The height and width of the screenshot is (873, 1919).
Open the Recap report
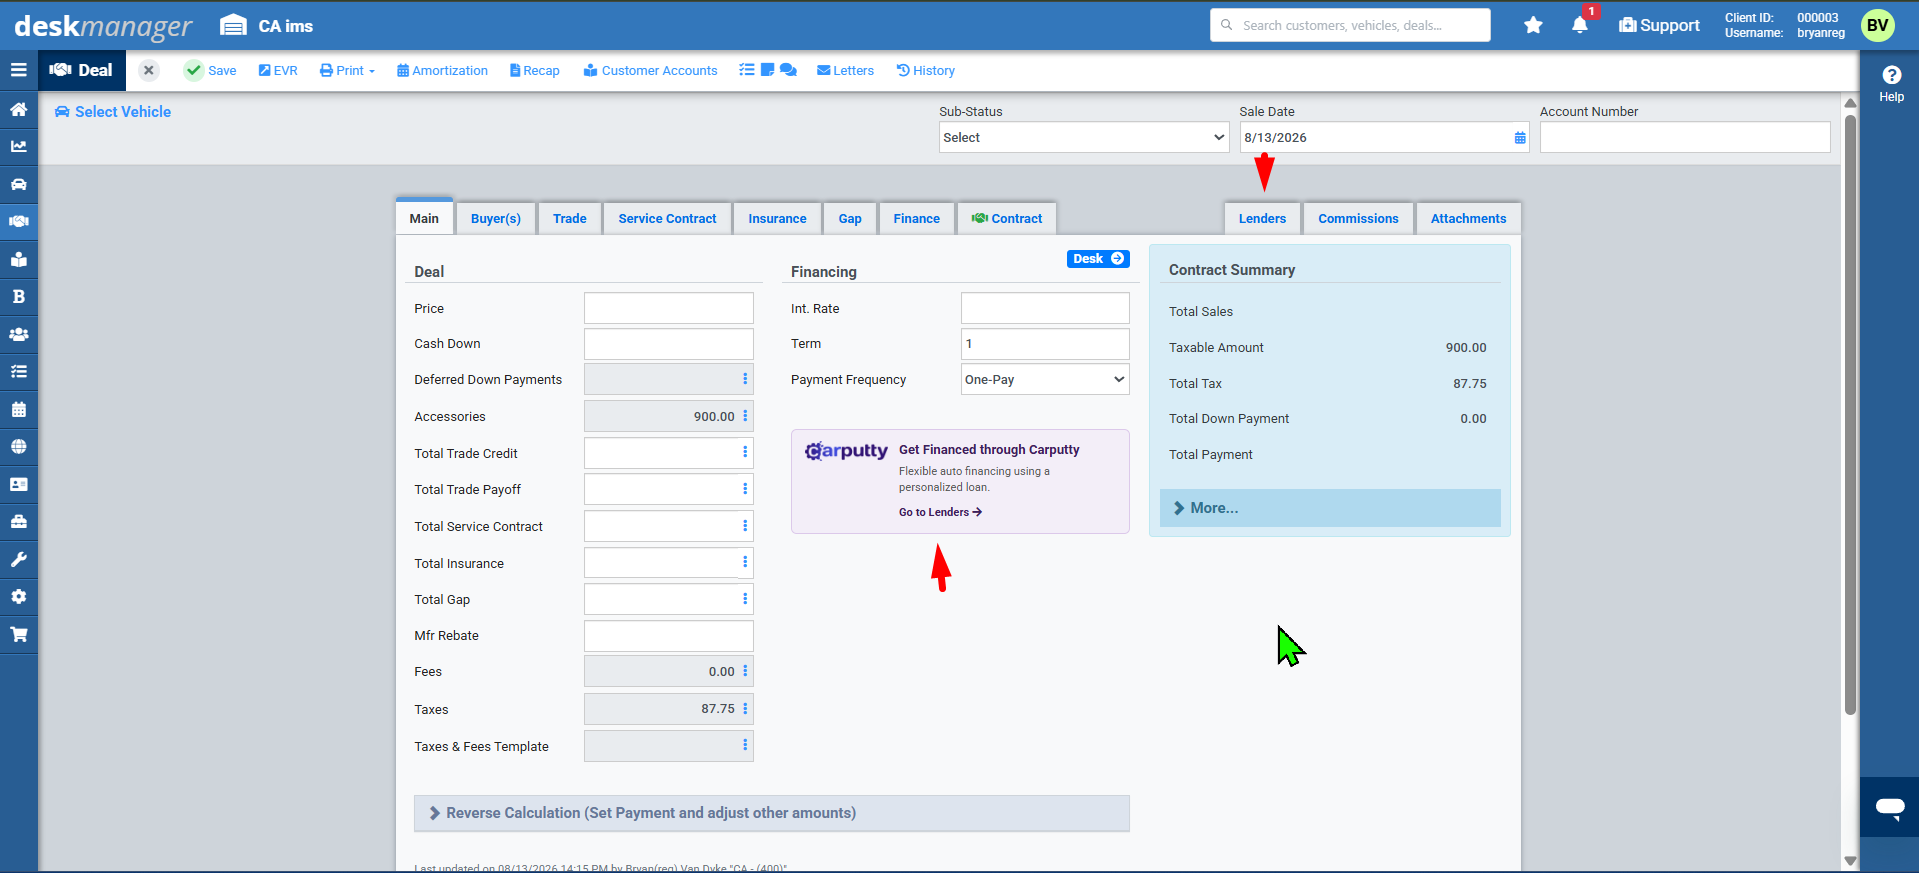coord(534,70)
